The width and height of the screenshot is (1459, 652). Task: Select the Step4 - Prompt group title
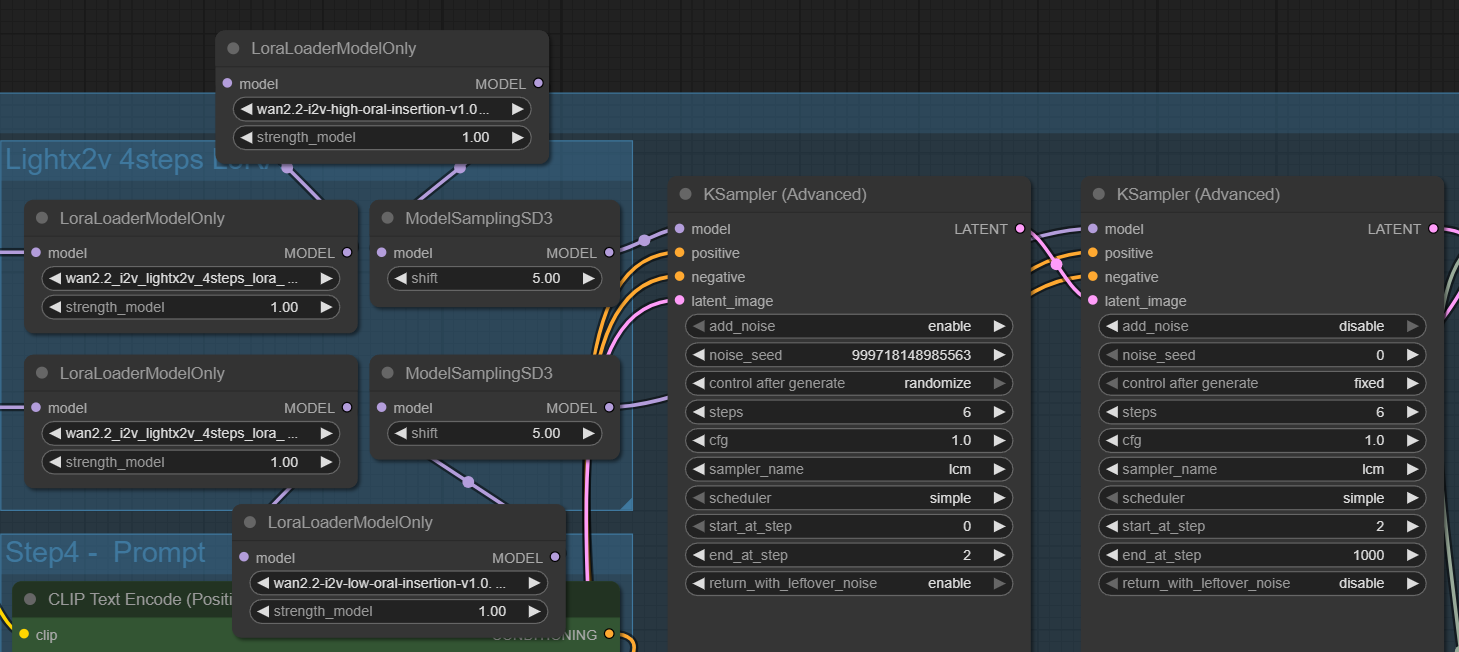click(x=106, y=552)
